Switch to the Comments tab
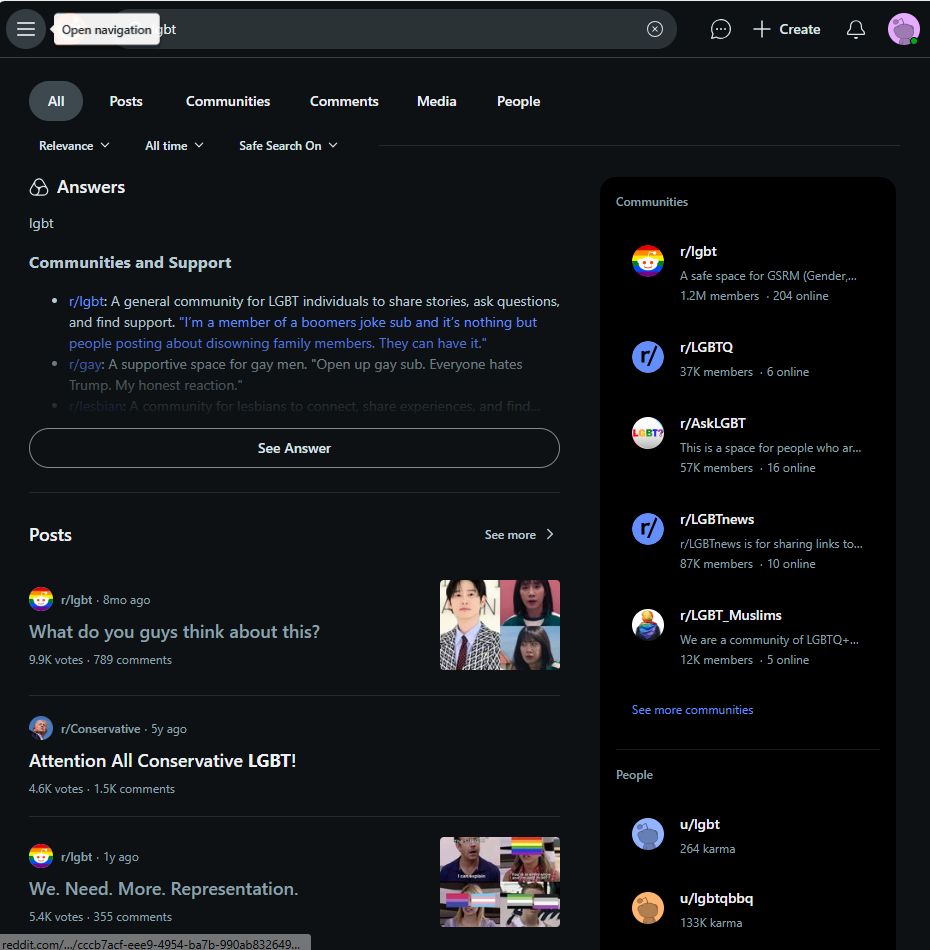Image resolution: width=930 pixels, height=950 pixels. click(x=344, y=101)
